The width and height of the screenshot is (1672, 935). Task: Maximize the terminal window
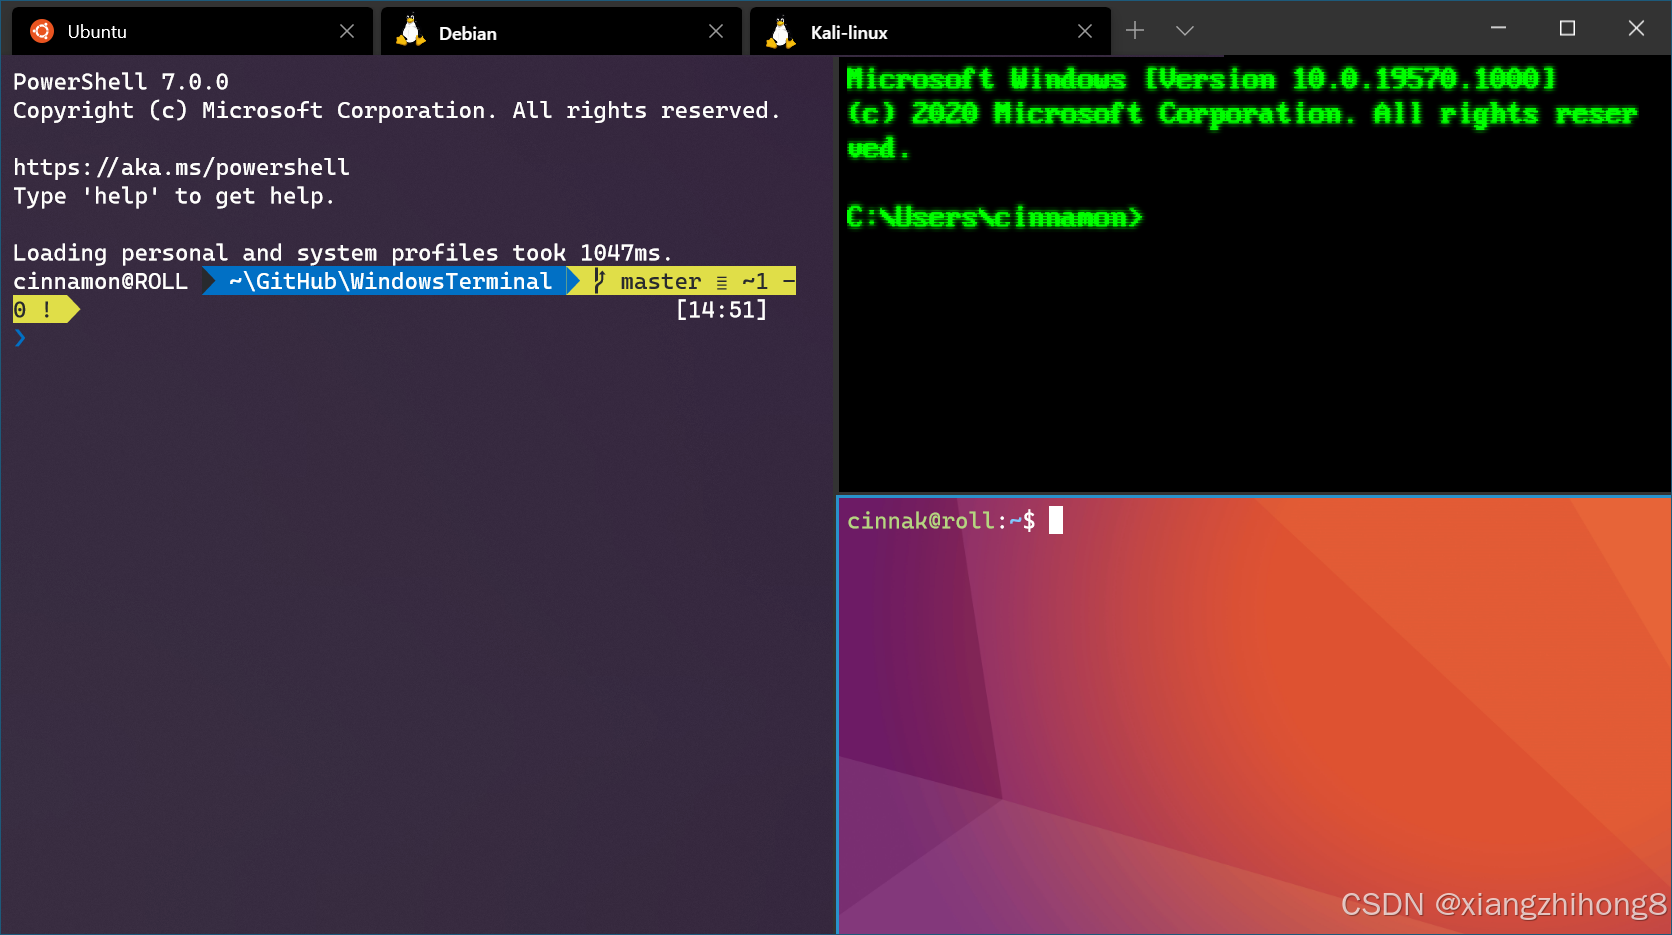pyautogui.click(x=1567, y=28)
